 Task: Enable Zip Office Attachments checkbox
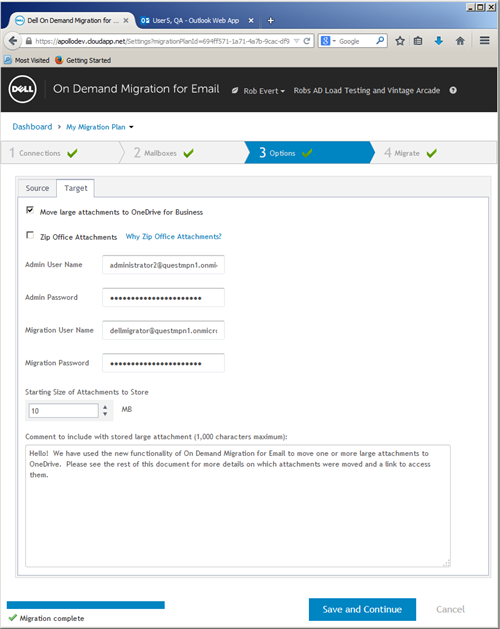click(30, 235)
